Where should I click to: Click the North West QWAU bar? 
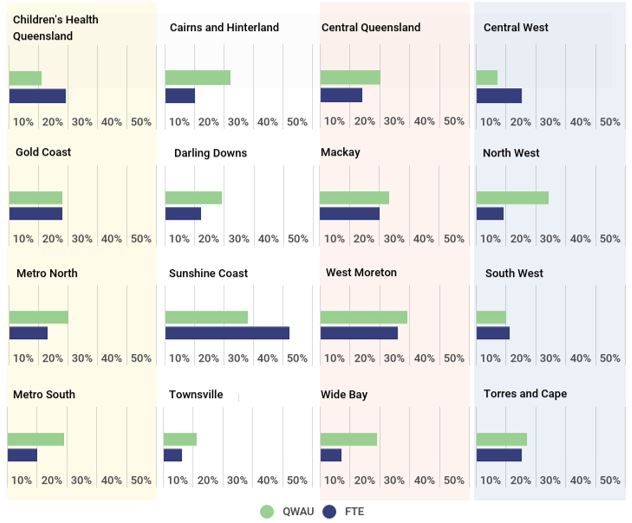[512, 197]
